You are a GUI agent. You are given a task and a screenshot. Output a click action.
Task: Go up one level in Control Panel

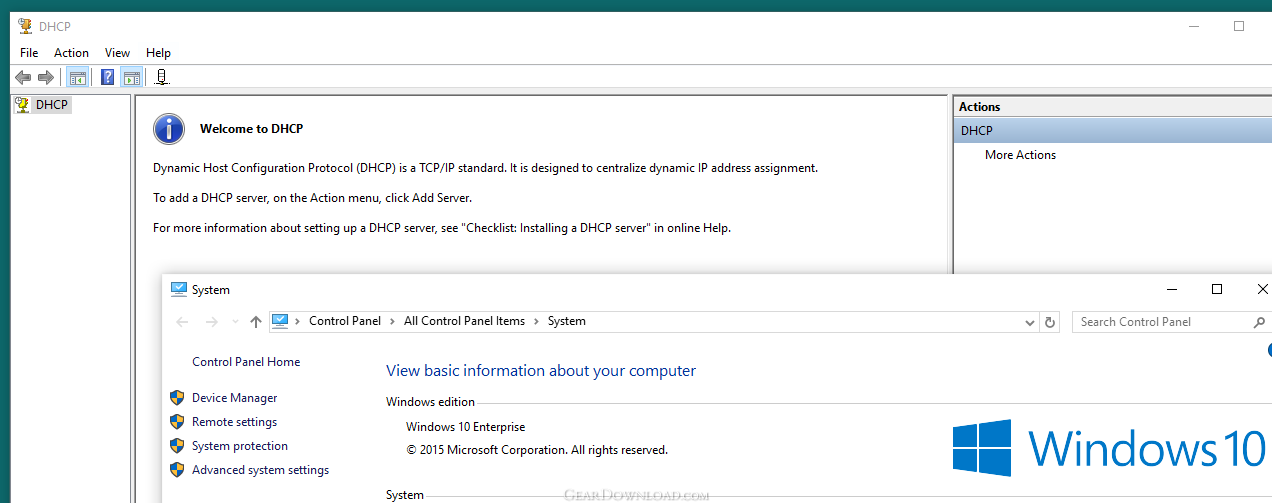[256, 322]
